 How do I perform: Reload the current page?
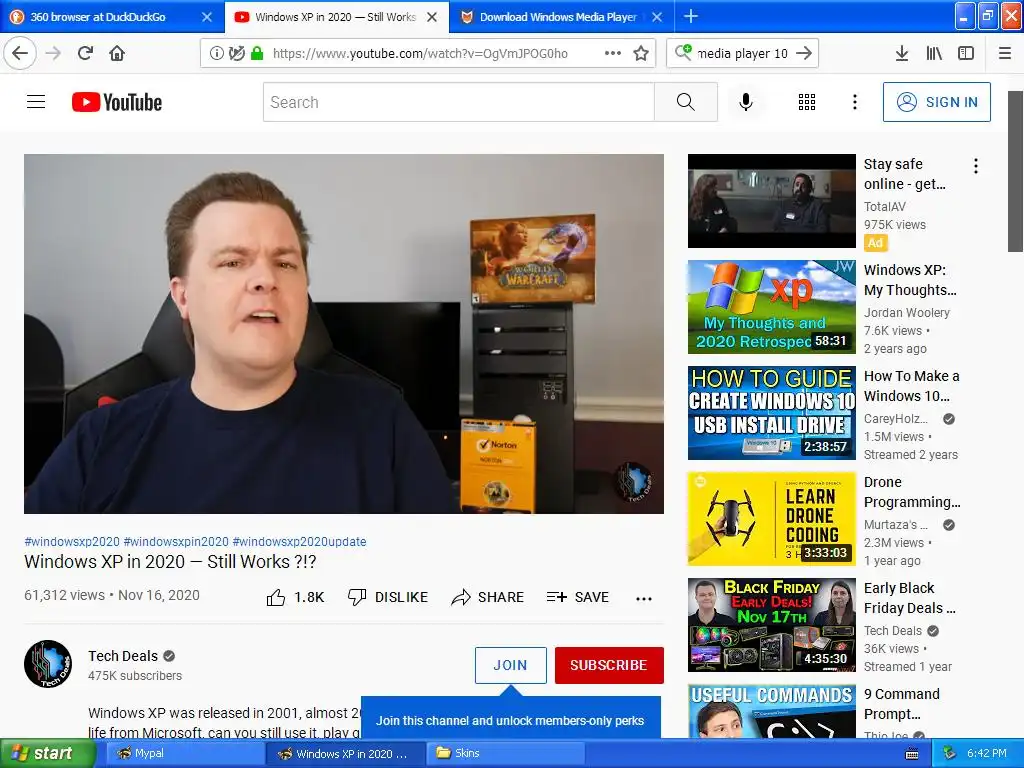pos(86,53)
